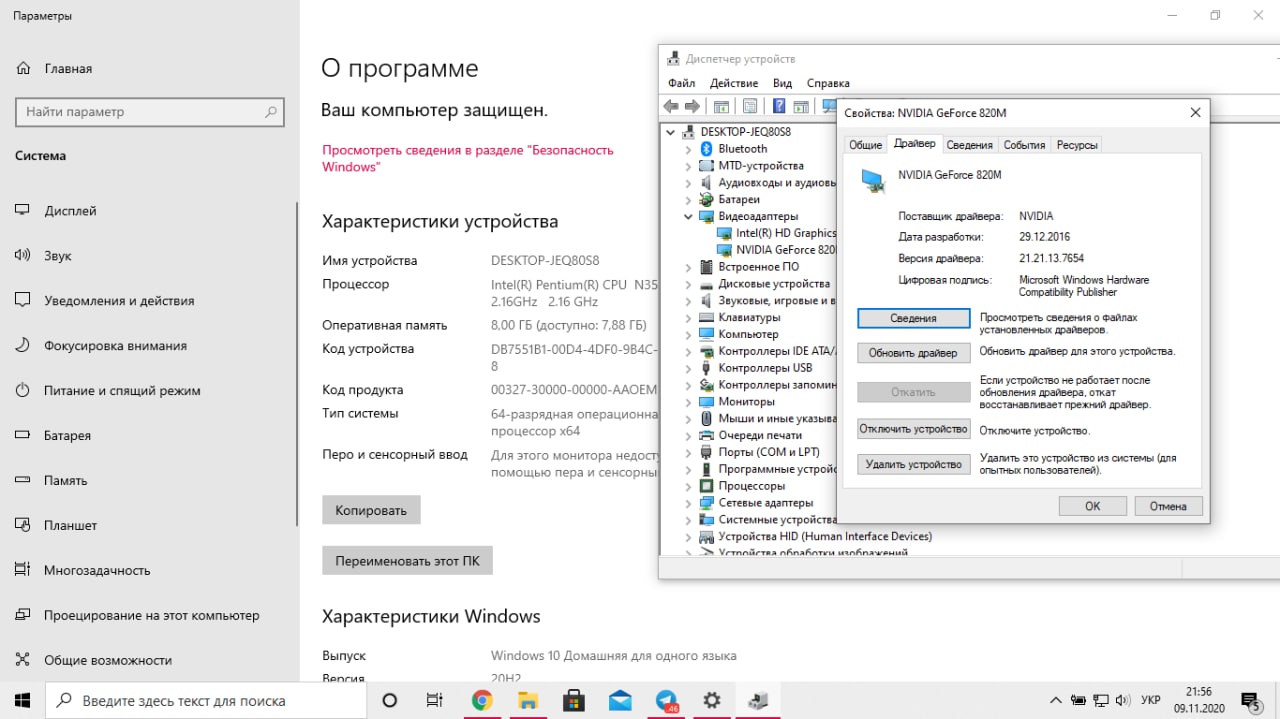1280x719 pixels.
Task: Click the Back arrow in Device Manager toolbar
Action: click(x=671, y=106)
